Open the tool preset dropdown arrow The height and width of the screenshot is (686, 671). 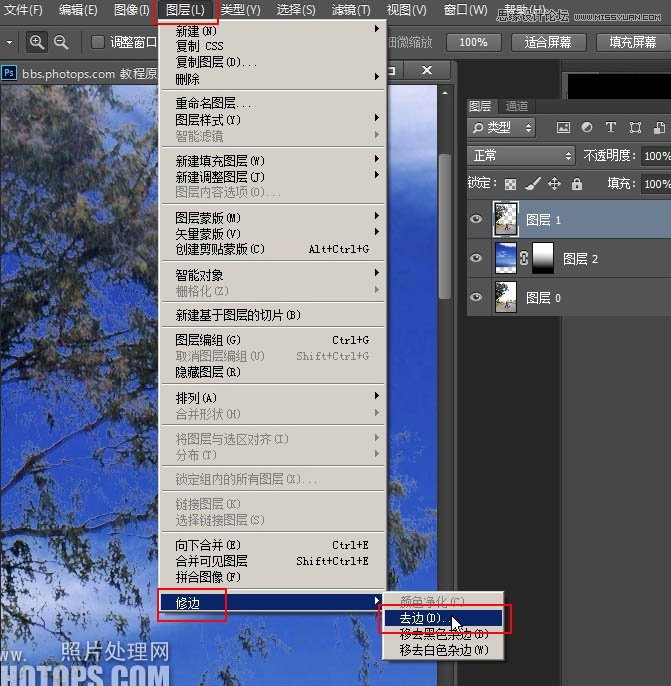[x=9, y=42]
